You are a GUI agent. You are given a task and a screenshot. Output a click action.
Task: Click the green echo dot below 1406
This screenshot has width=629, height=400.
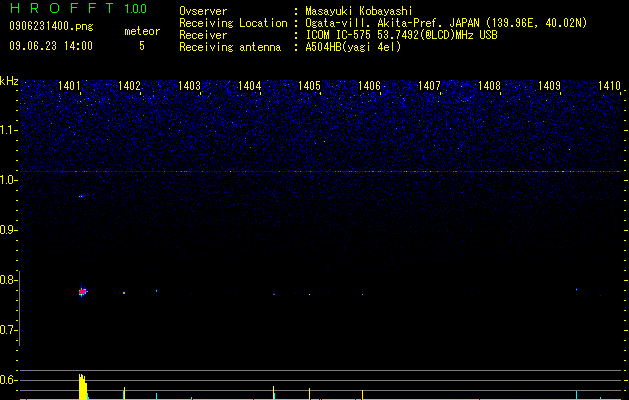362,294
